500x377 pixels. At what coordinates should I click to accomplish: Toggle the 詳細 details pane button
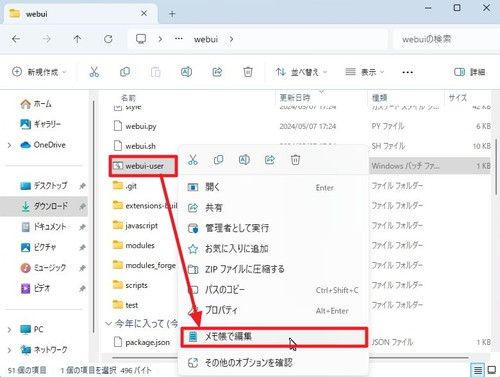click(469, 72)
